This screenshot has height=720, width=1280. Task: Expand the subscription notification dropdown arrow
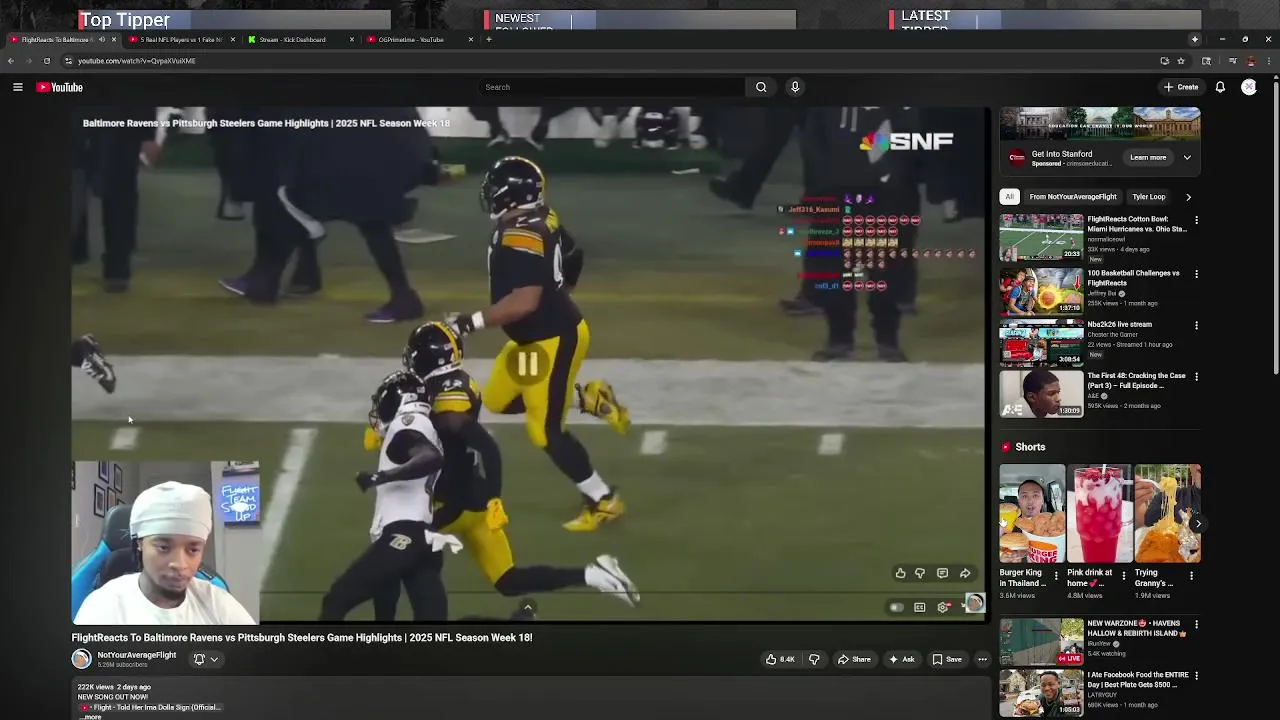pos(214,659)
